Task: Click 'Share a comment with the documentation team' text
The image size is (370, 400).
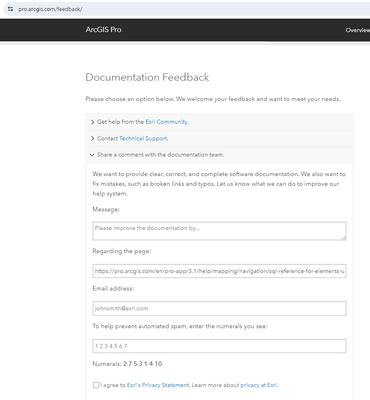Action: [x=160, y=155]
